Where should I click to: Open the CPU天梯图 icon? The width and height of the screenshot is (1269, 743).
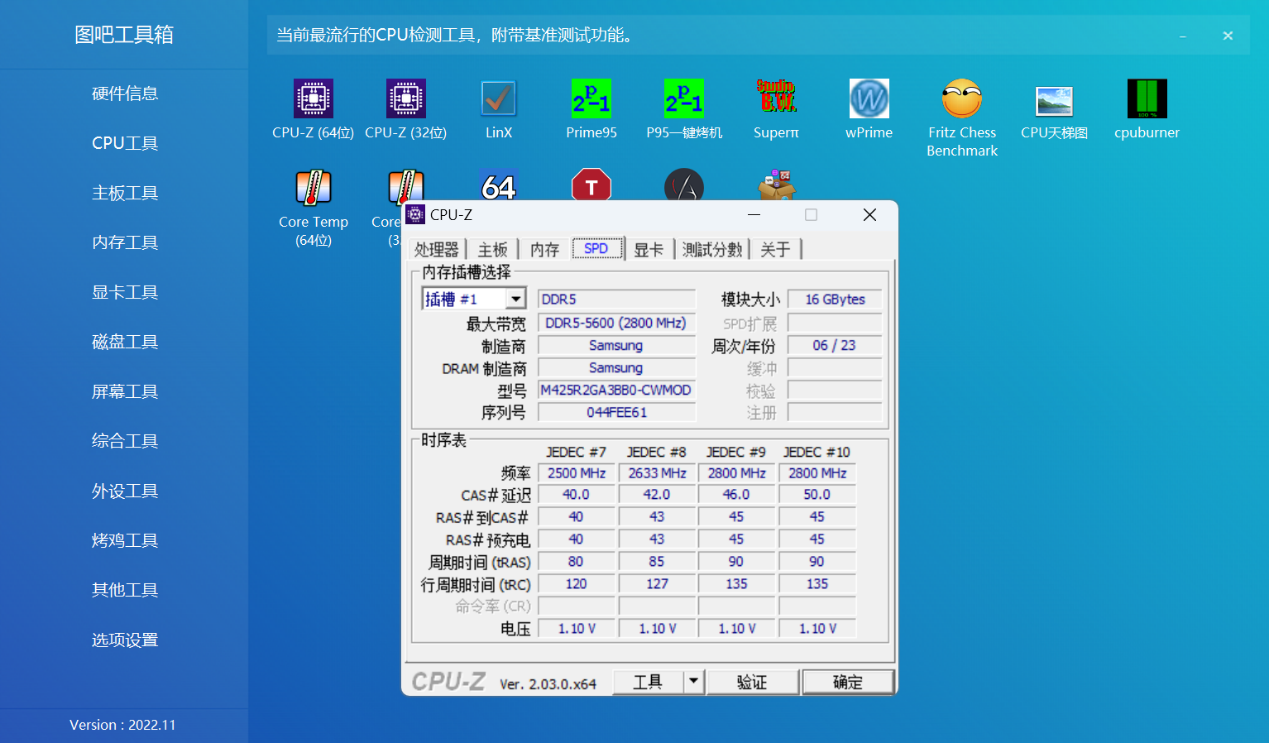1054,99
